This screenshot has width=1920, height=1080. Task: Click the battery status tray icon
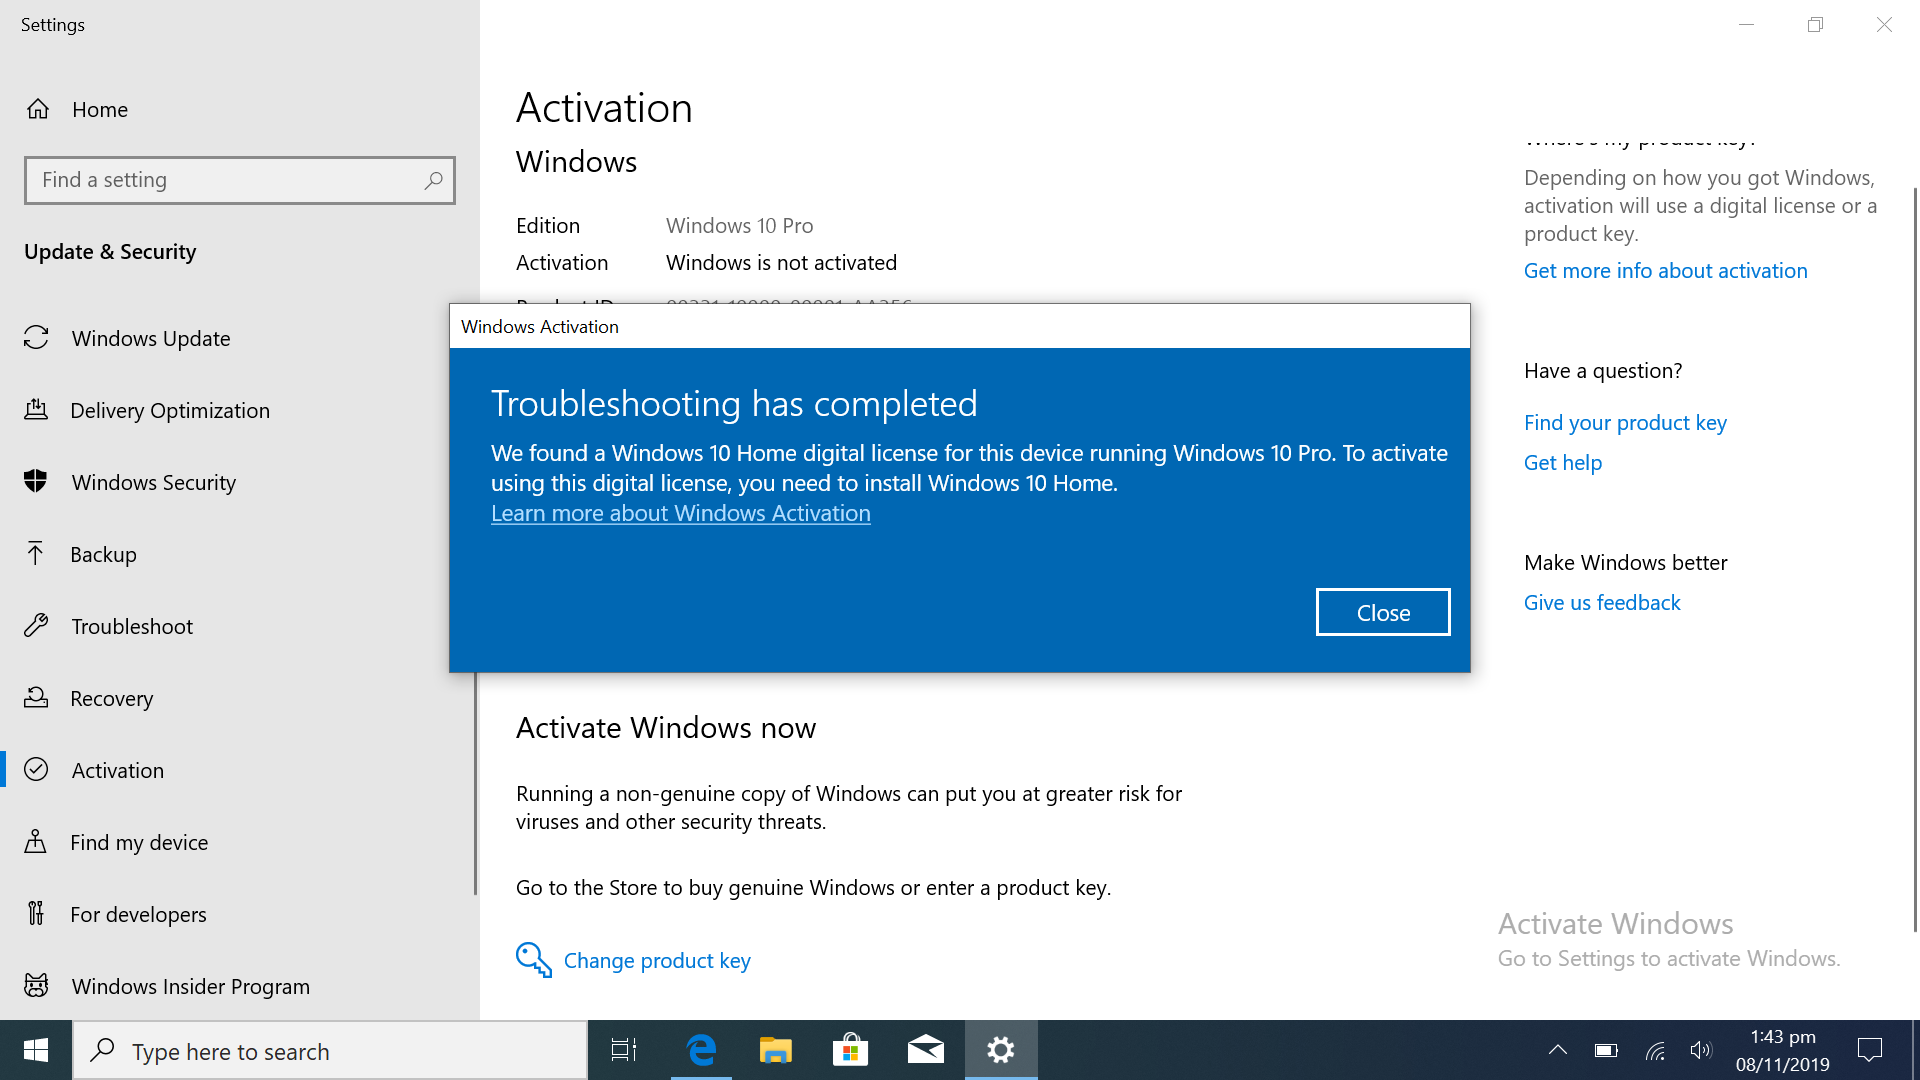1606,1050
